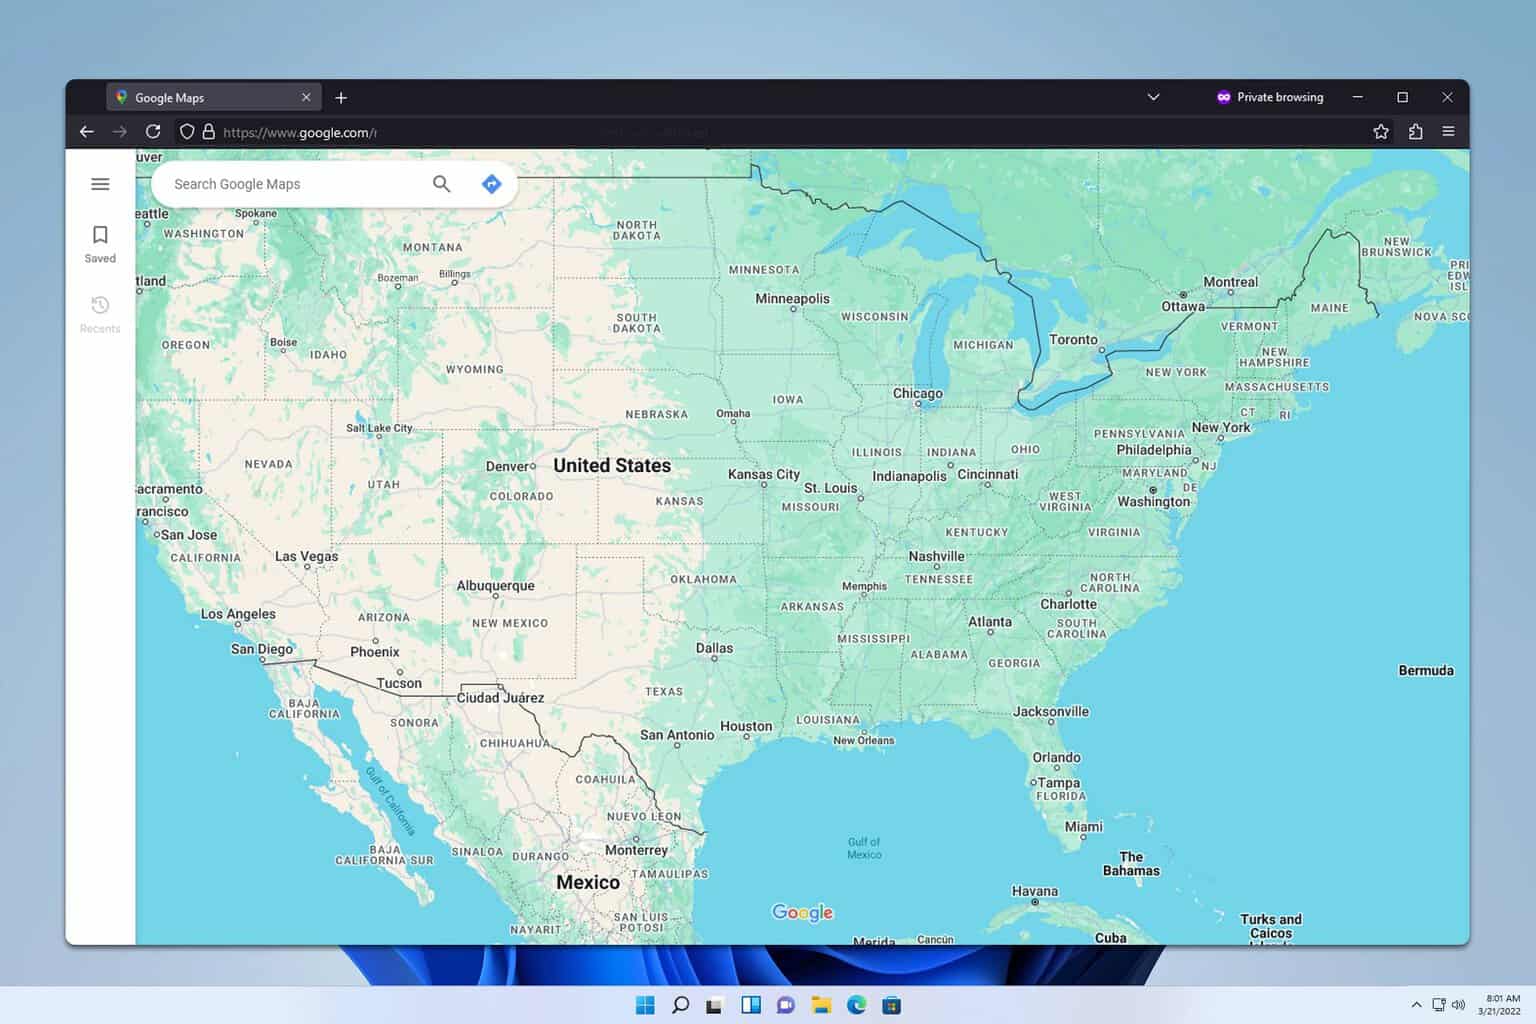Click the shield tracking protection icon
Viewport: 1536px width, 1024px height.
coord(187,132)
